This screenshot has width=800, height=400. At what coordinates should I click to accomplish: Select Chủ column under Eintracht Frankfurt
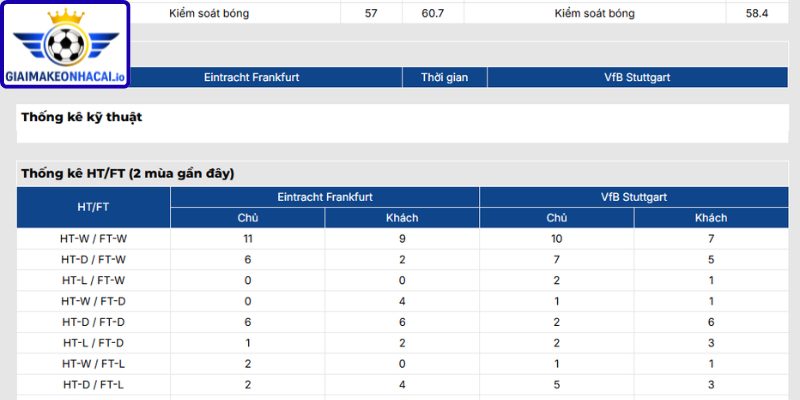tap(248, 218)
